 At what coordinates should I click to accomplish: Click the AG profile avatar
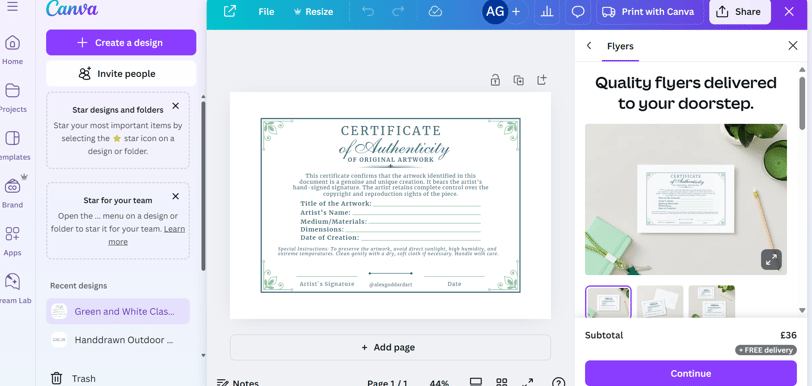495,11
